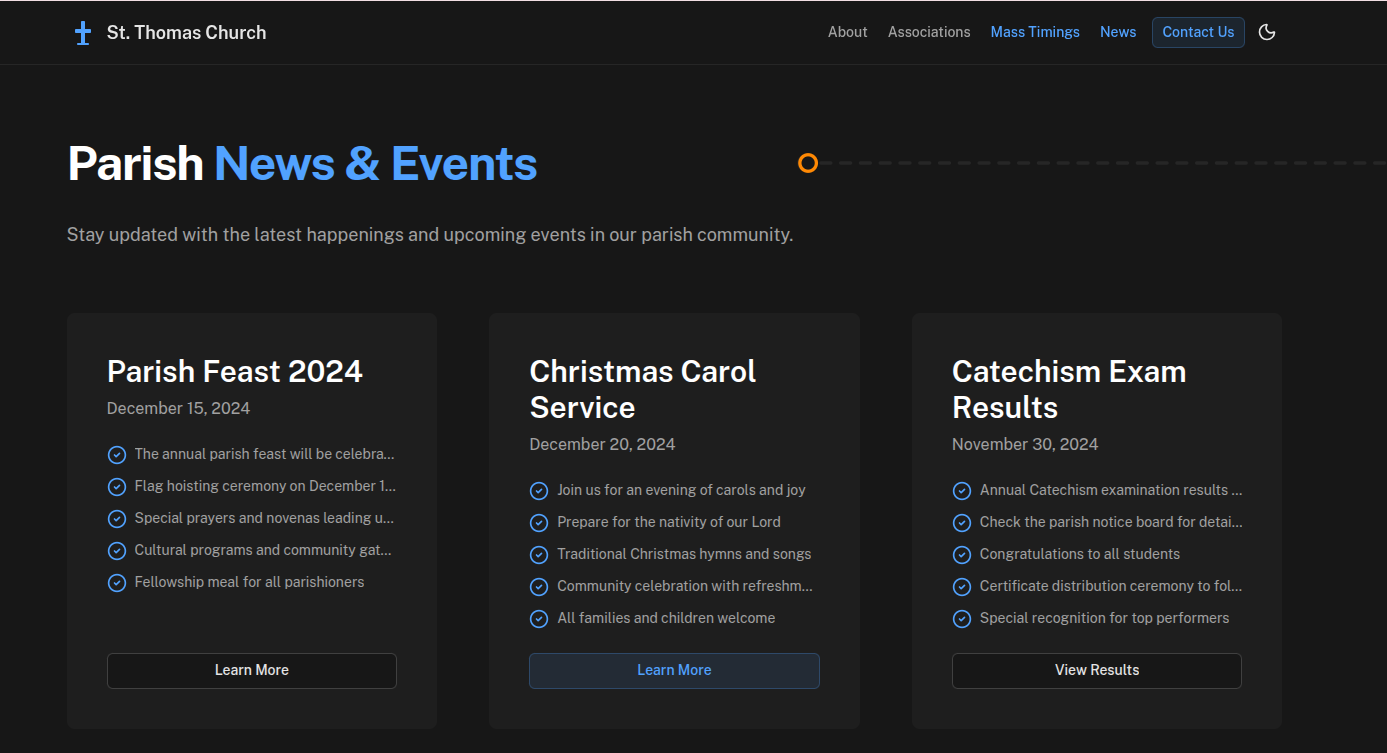Click the Contact Us button
1387x753 pixels.
(x=1198, y=32)
